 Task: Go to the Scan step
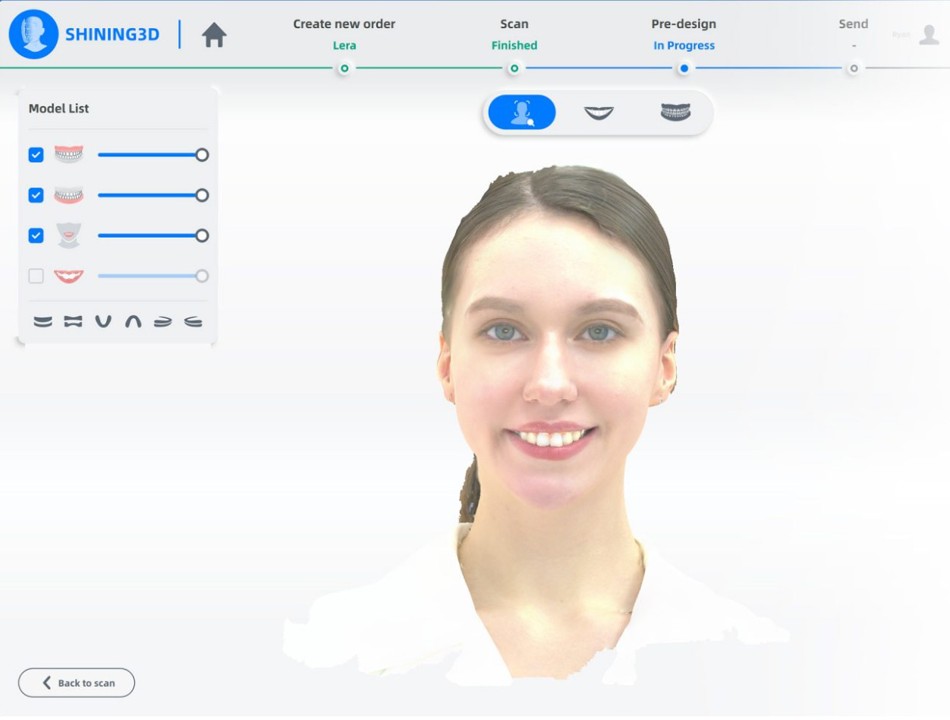(x=514, y=68)
